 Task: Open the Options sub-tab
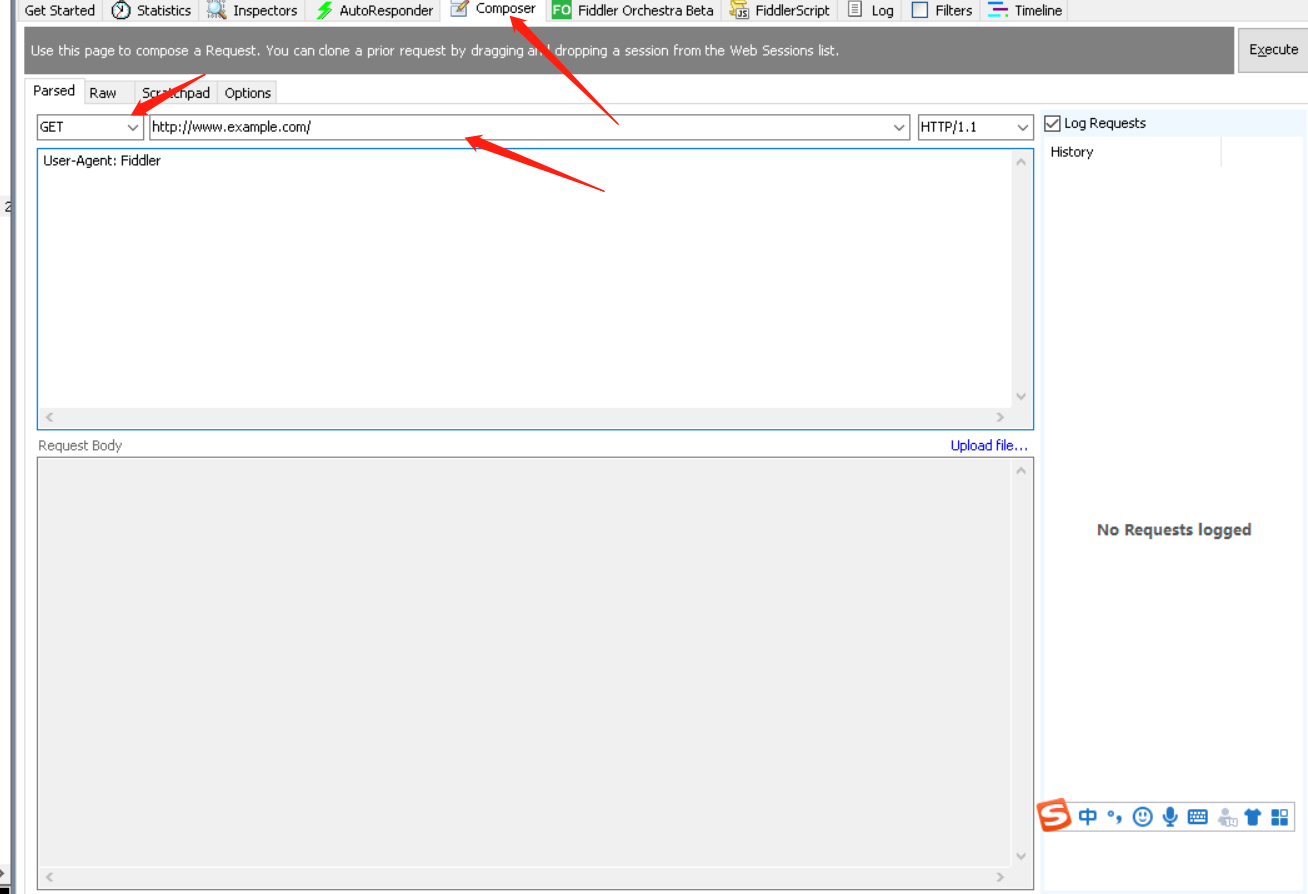[x=247, y=93]
